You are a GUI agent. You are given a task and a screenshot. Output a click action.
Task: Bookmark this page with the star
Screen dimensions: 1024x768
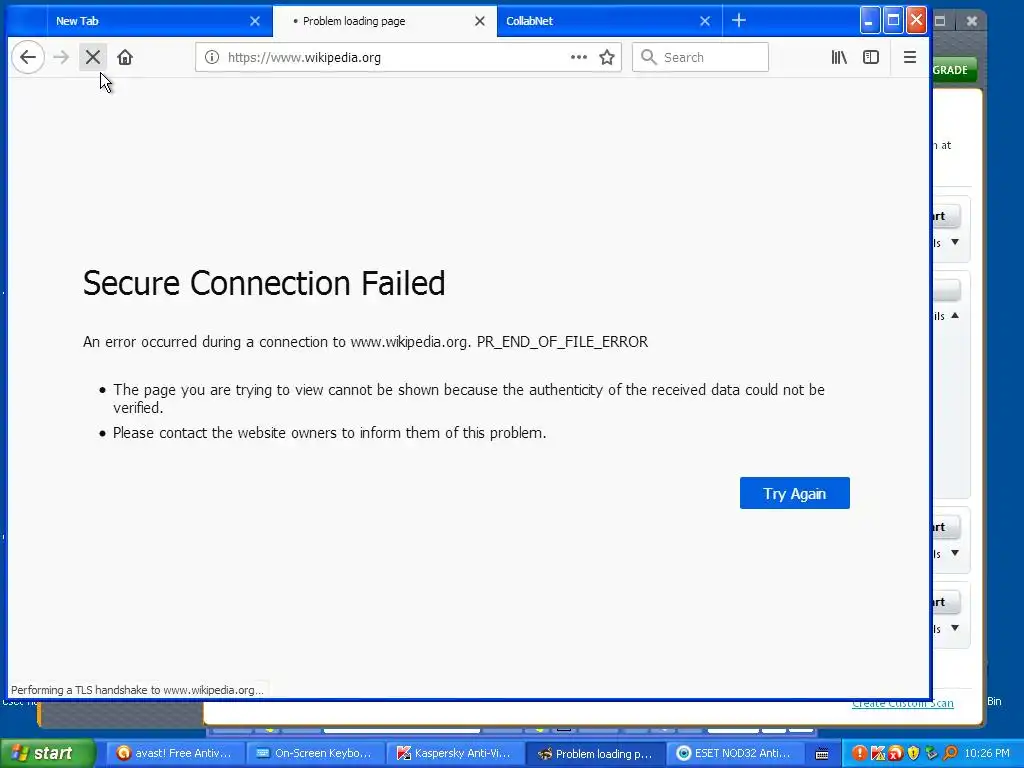click(x=607, y=57)
